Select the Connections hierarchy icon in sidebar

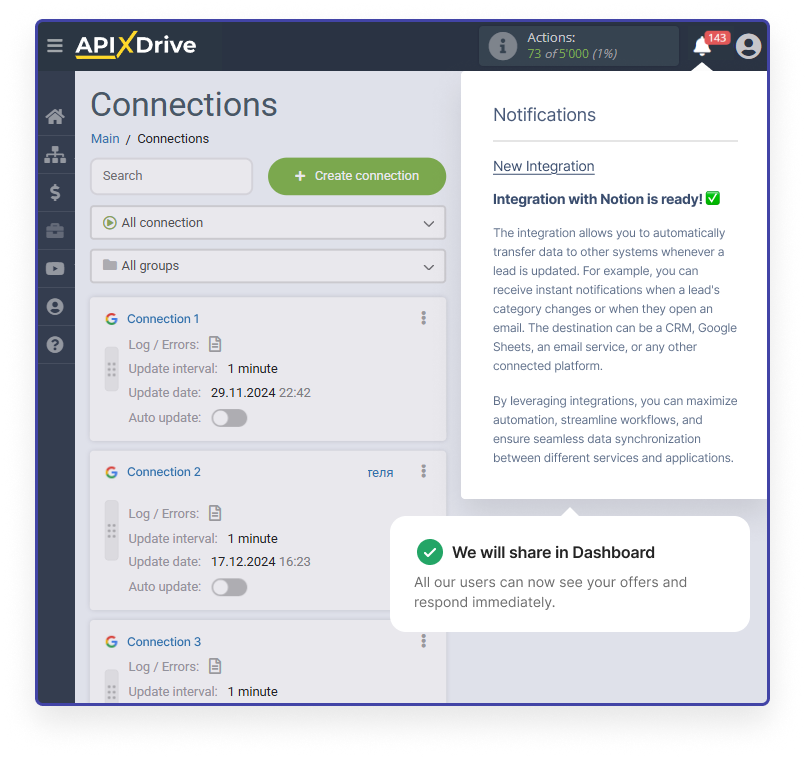(x=56, y=154)
